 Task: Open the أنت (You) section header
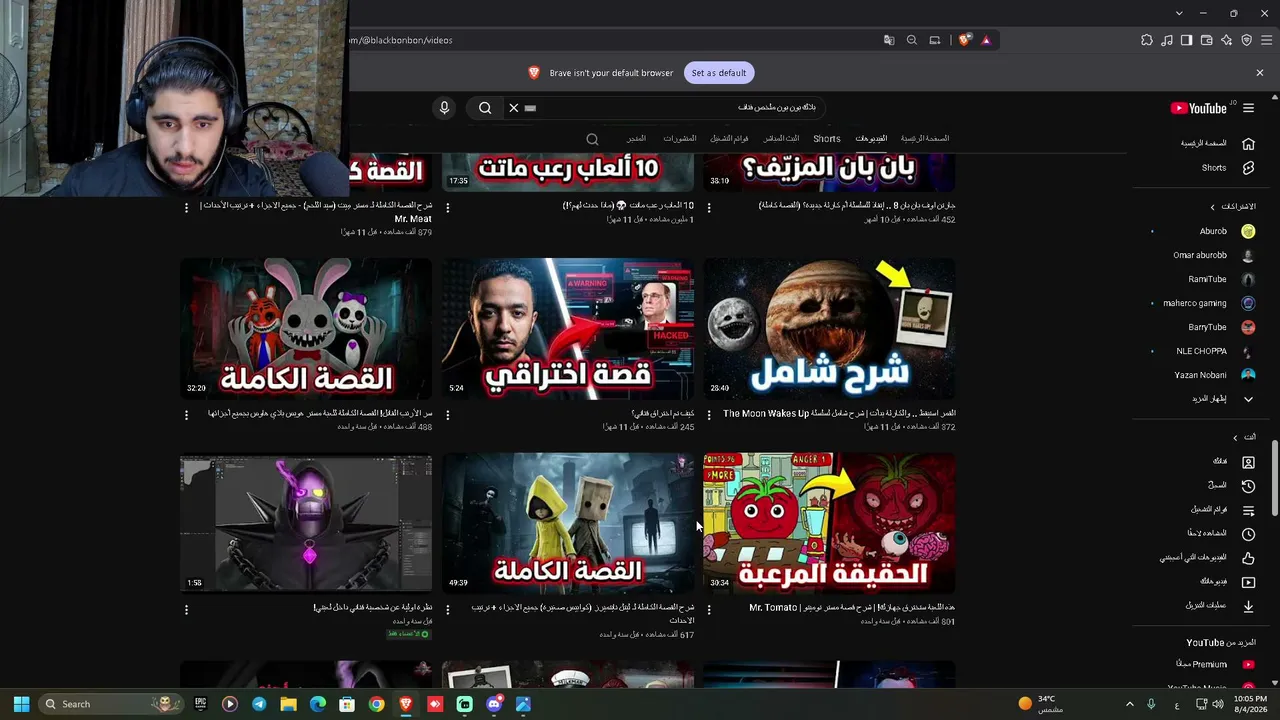pyautogui.click(x=1245, y=437)
